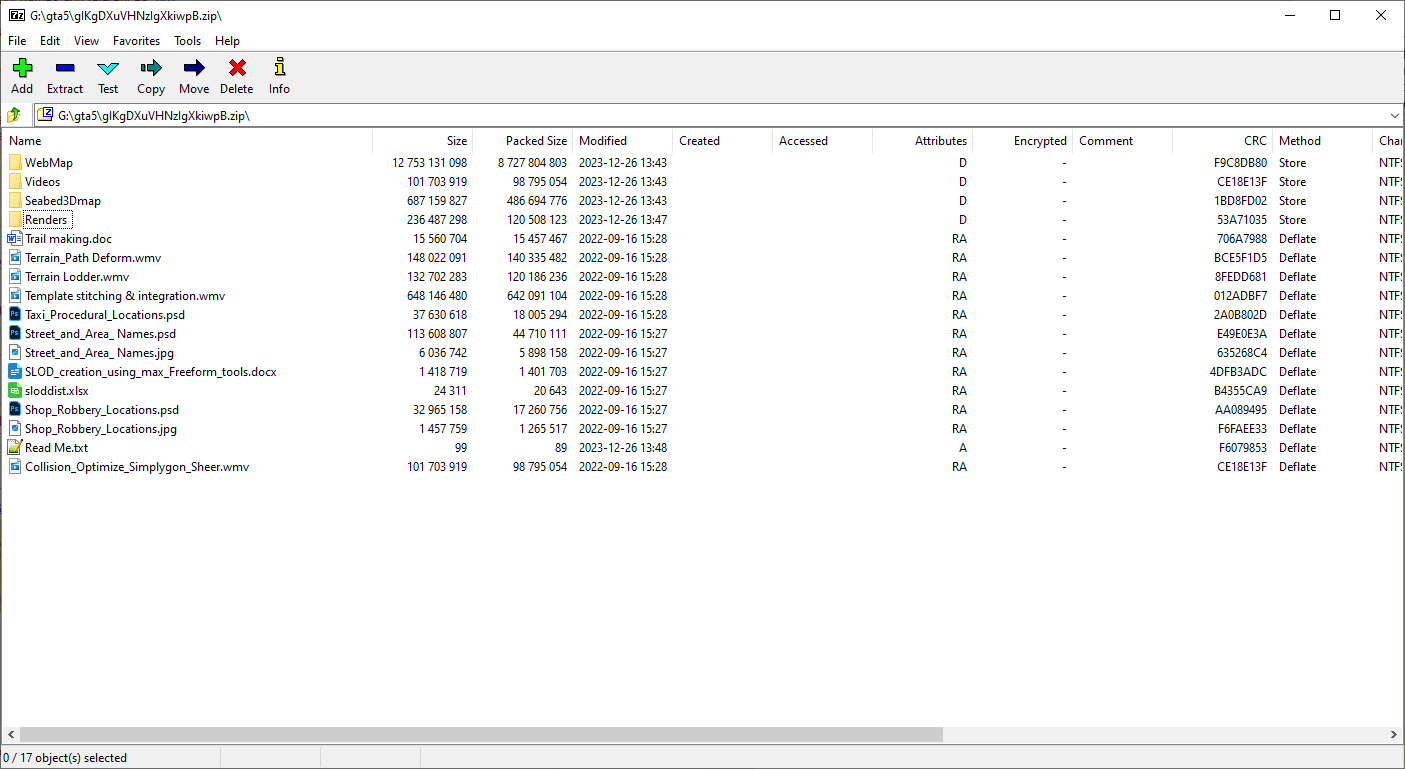Viewport: 1405px width, 769px height.
Task: Select the Renders folder icon
Action: point(15,219)
